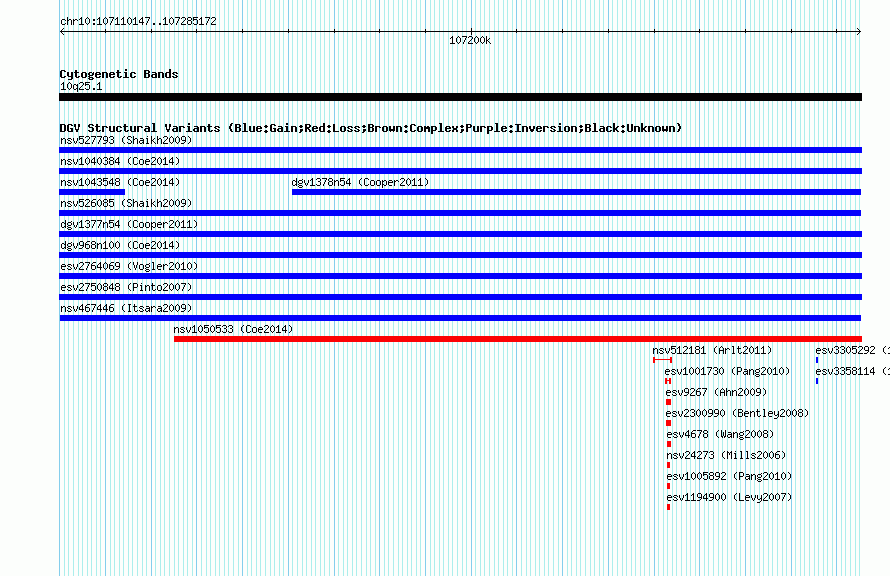Viewport: 890px width, 576px height.
Task: Click the esv2300990 (Bentley2008) label
Action: pyautogui.click(x=737, y=413)
